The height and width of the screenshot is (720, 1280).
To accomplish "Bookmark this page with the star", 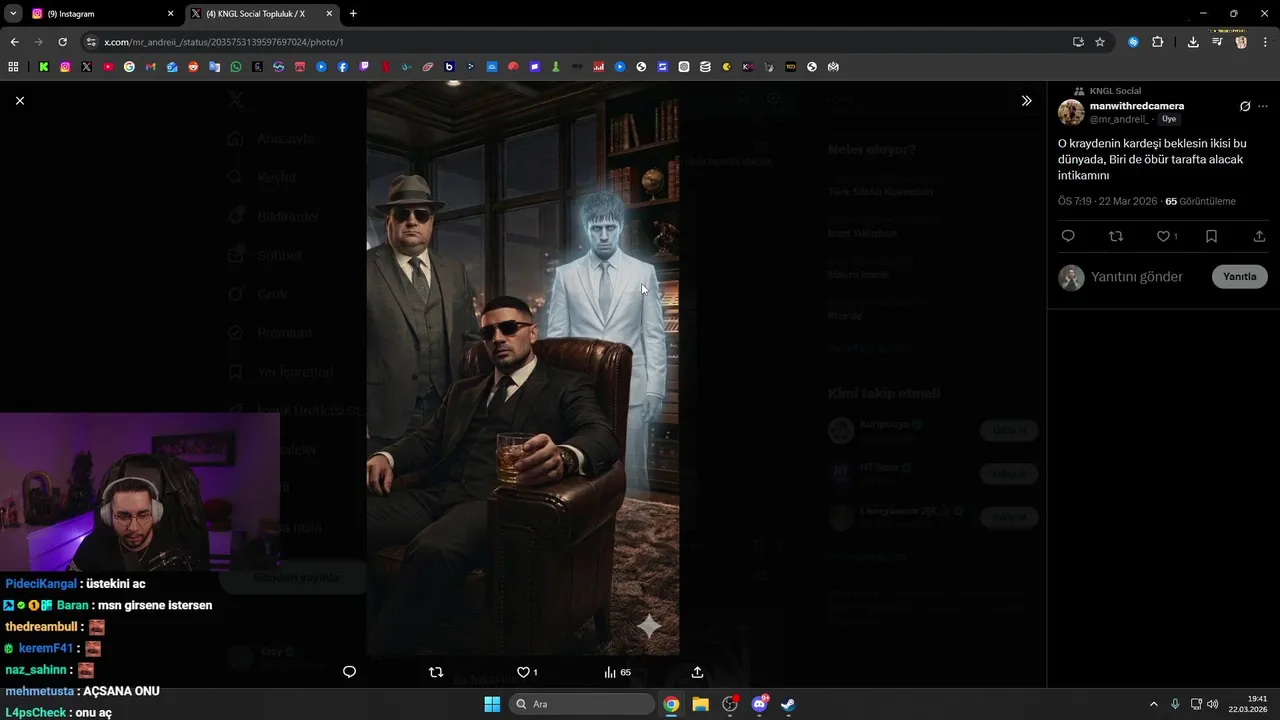I will pyautogui.click(x=1100, y=42).
